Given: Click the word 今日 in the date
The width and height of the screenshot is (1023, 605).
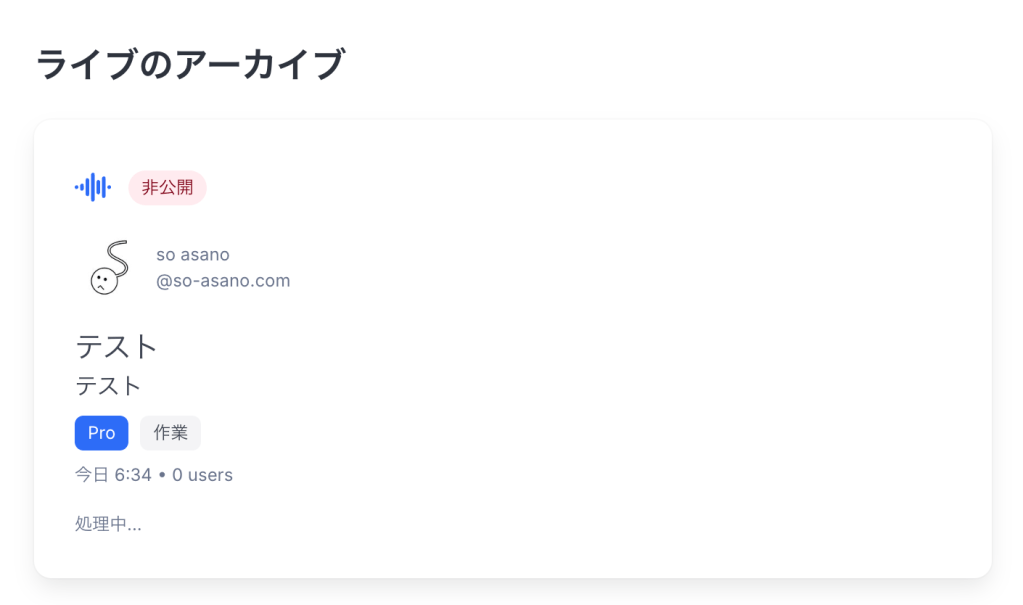Looking at the screenshot, I should point(92,475).
